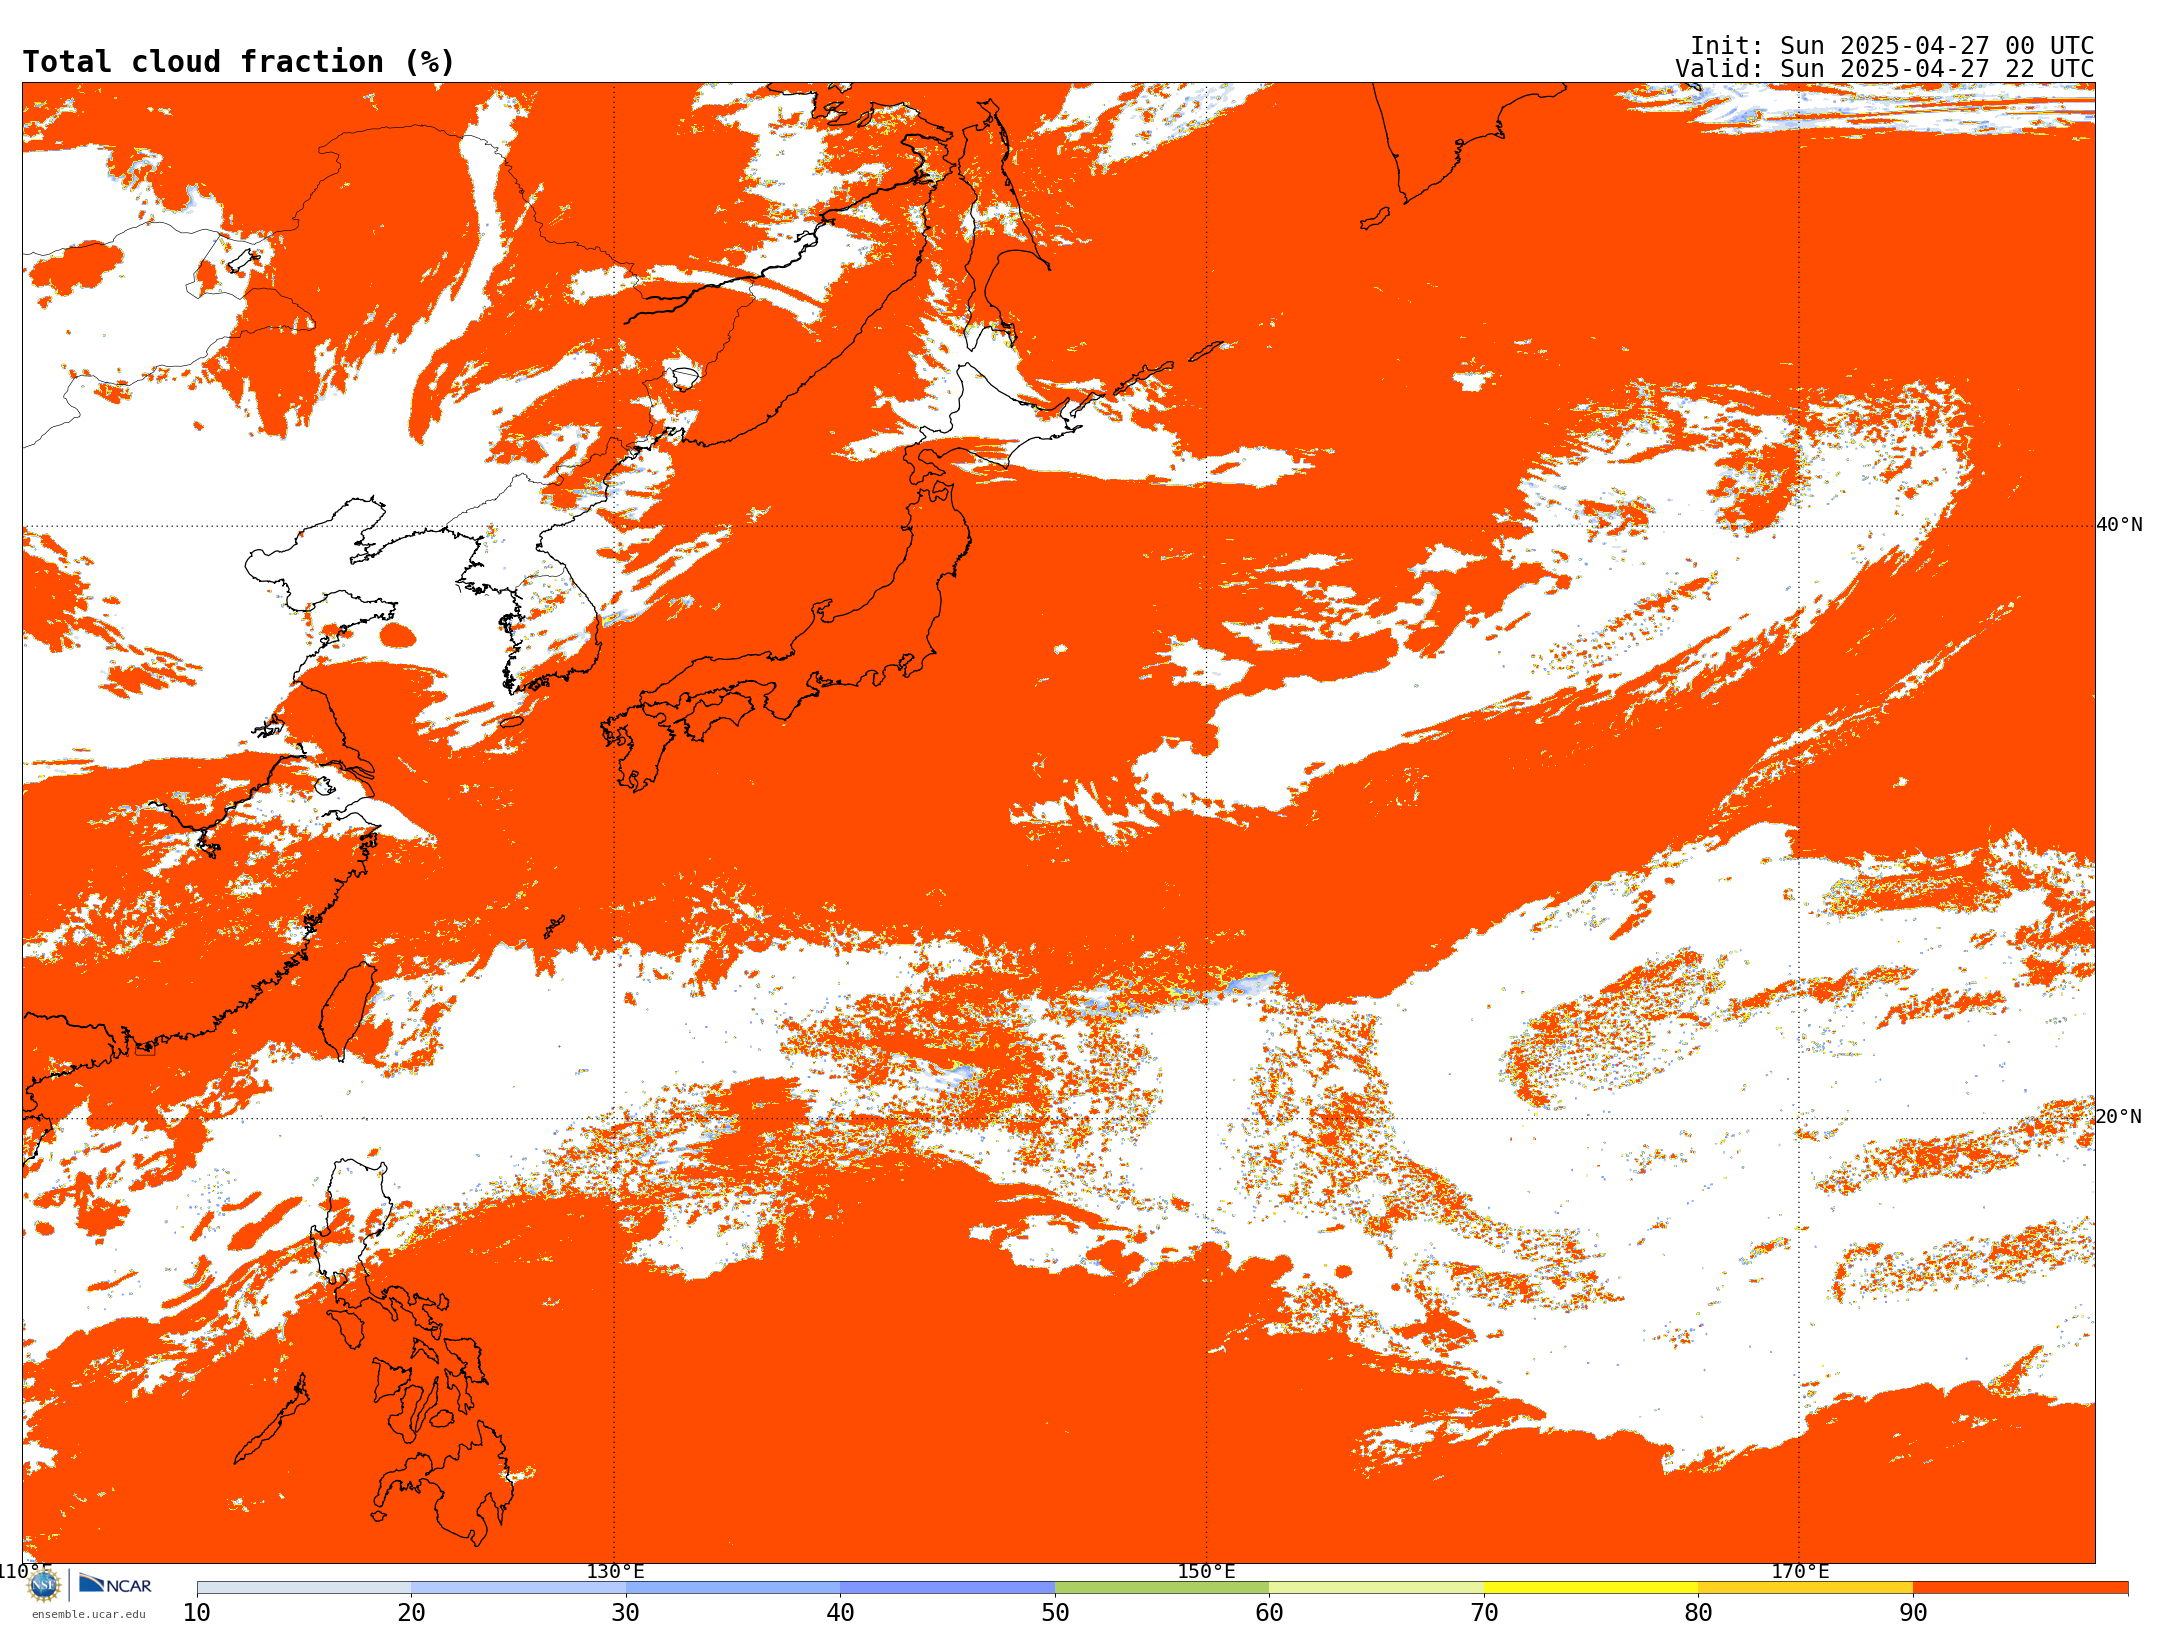Image resolution: width=2160 pixels, height=1626 pixels.
Task: Click the '150°E' longitude label
Action: tap(1207, 1572)
